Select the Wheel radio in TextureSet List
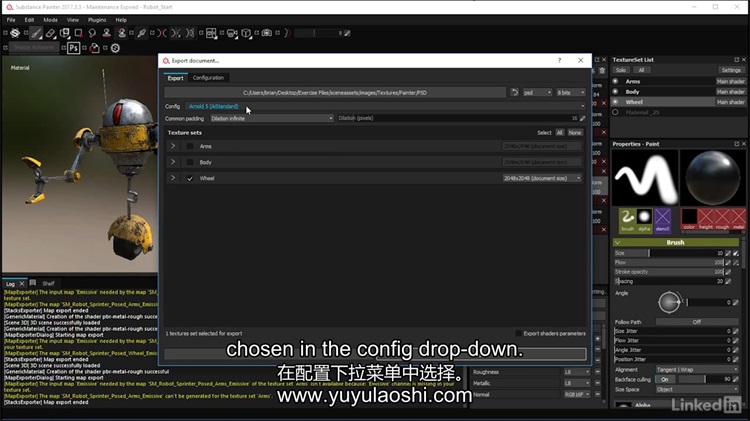Viewport: 750px width, 421px height. click(x=615, y=102)
